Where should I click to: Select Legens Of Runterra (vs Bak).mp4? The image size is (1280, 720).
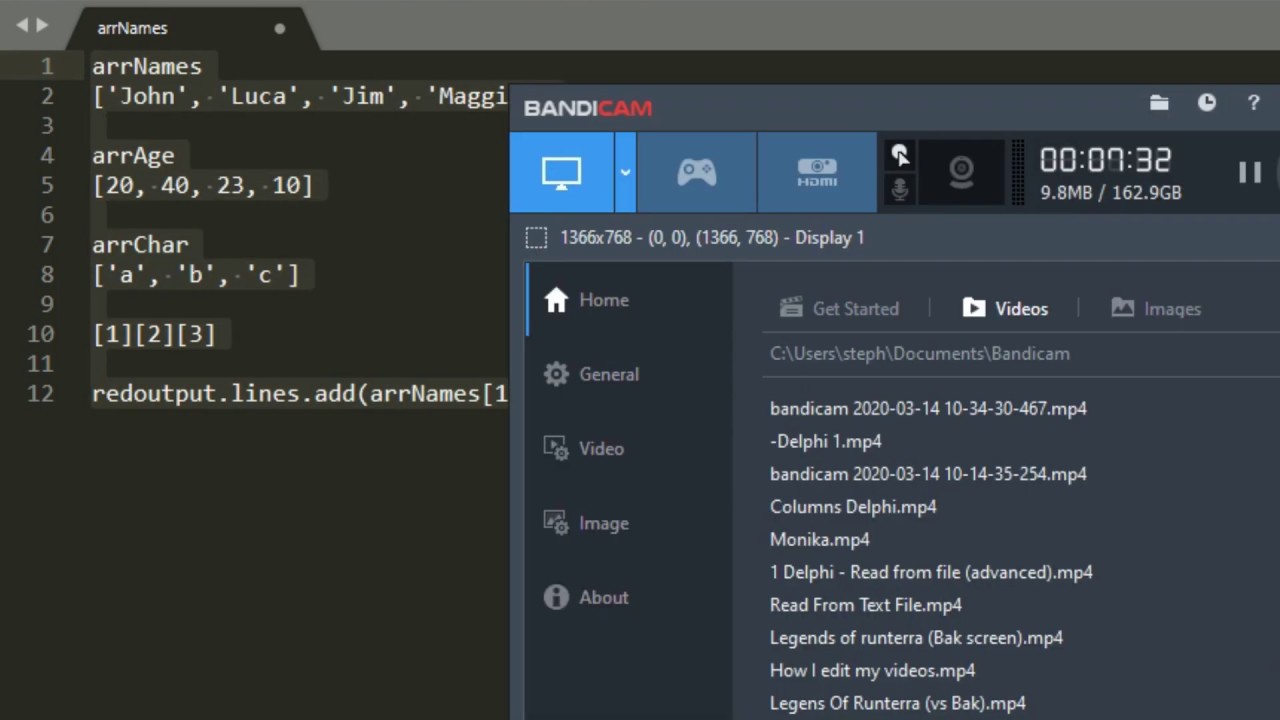[898, 704]
